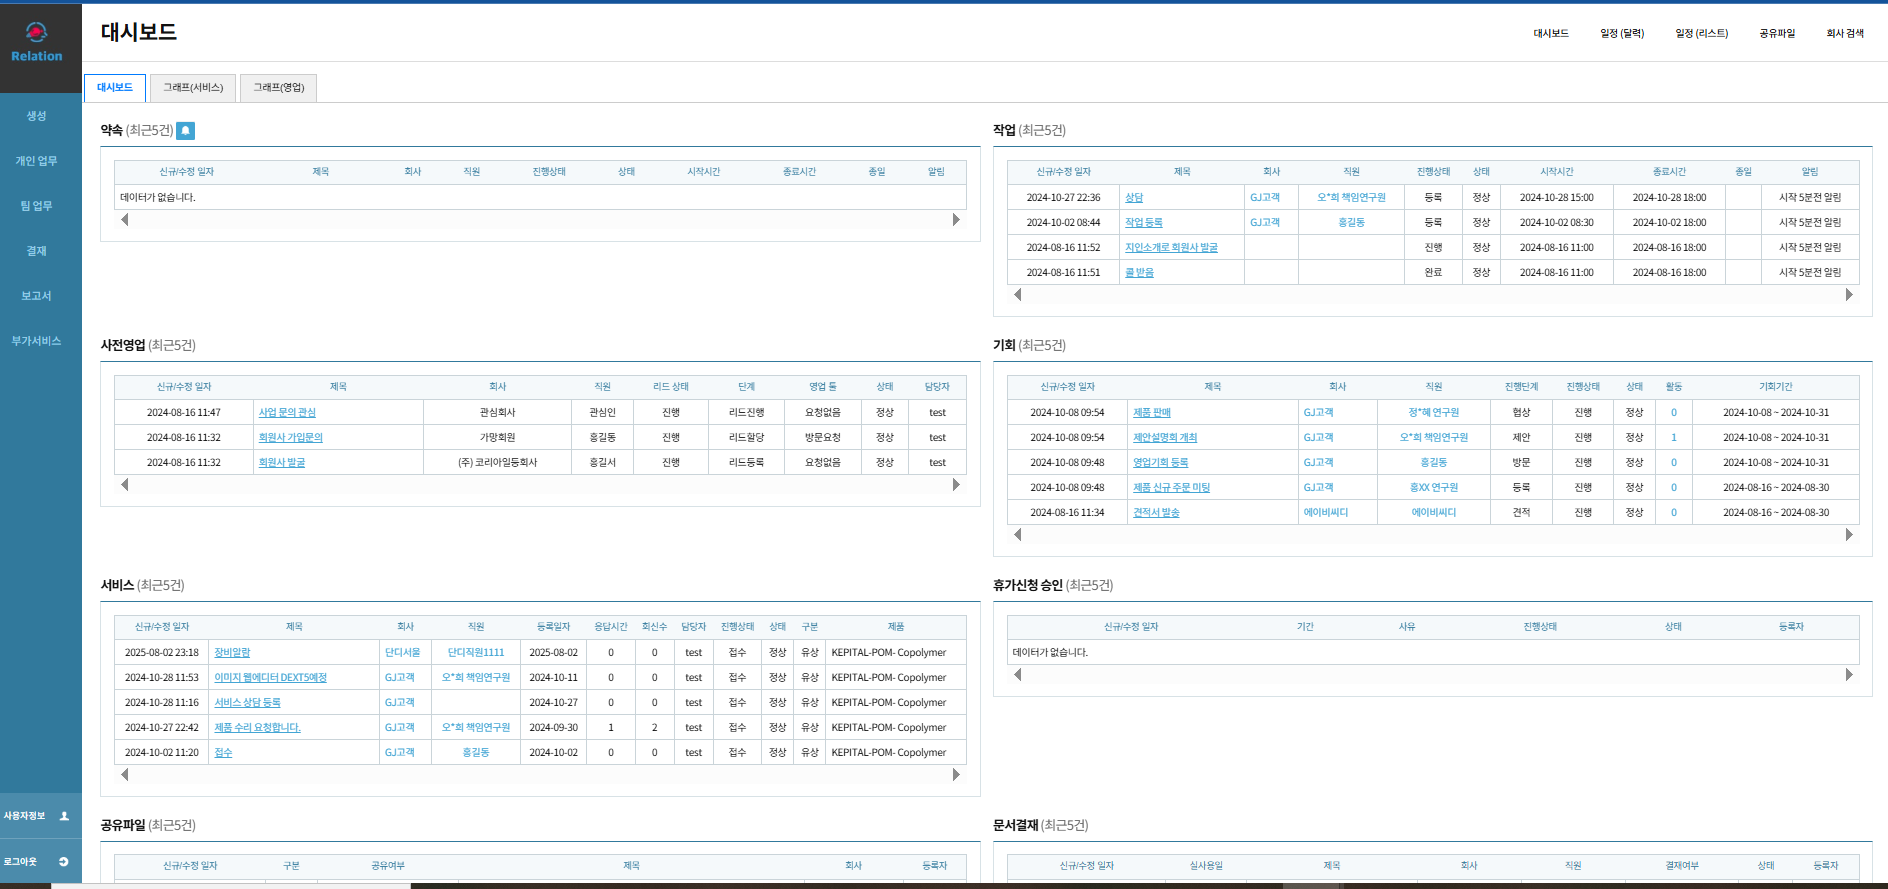Click the Relation logo in the sidebar
The height and width of the screenshot is (889, 1888).
pyautogui.click(x=37, y=44)
